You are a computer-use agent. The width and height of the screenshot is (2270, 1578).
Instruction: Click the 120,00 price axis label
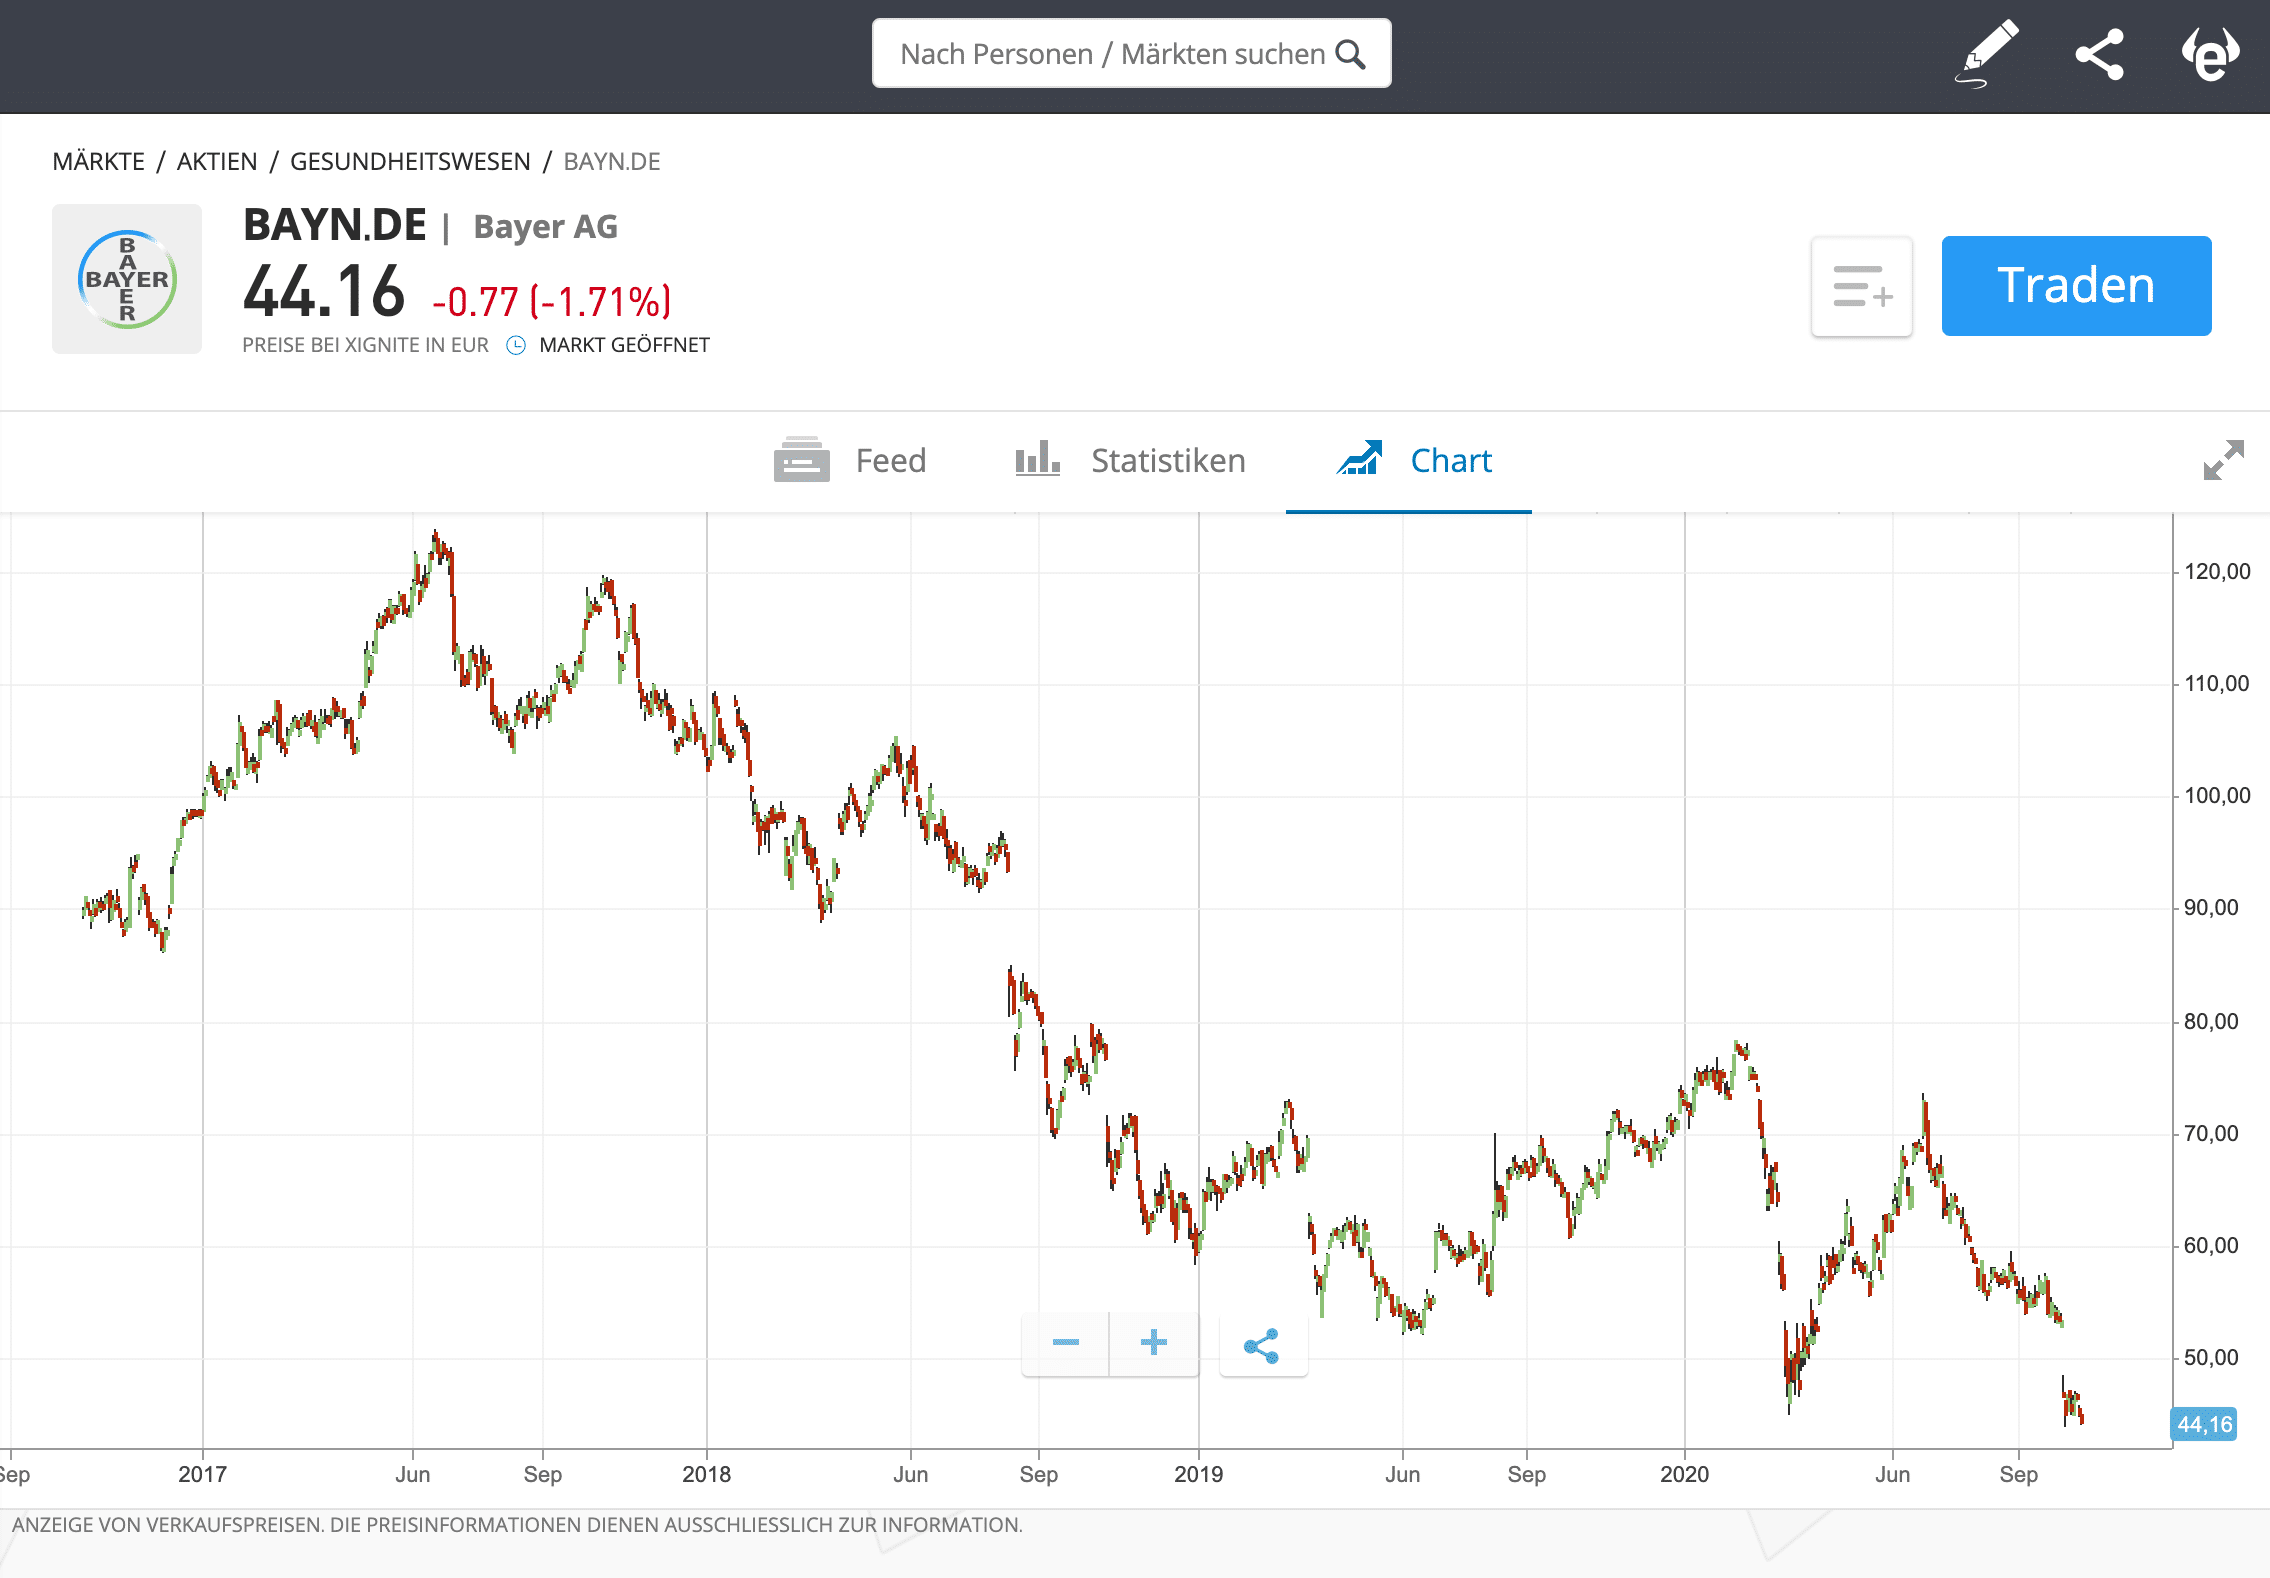pyautogui.click(x=2217, y=572)
